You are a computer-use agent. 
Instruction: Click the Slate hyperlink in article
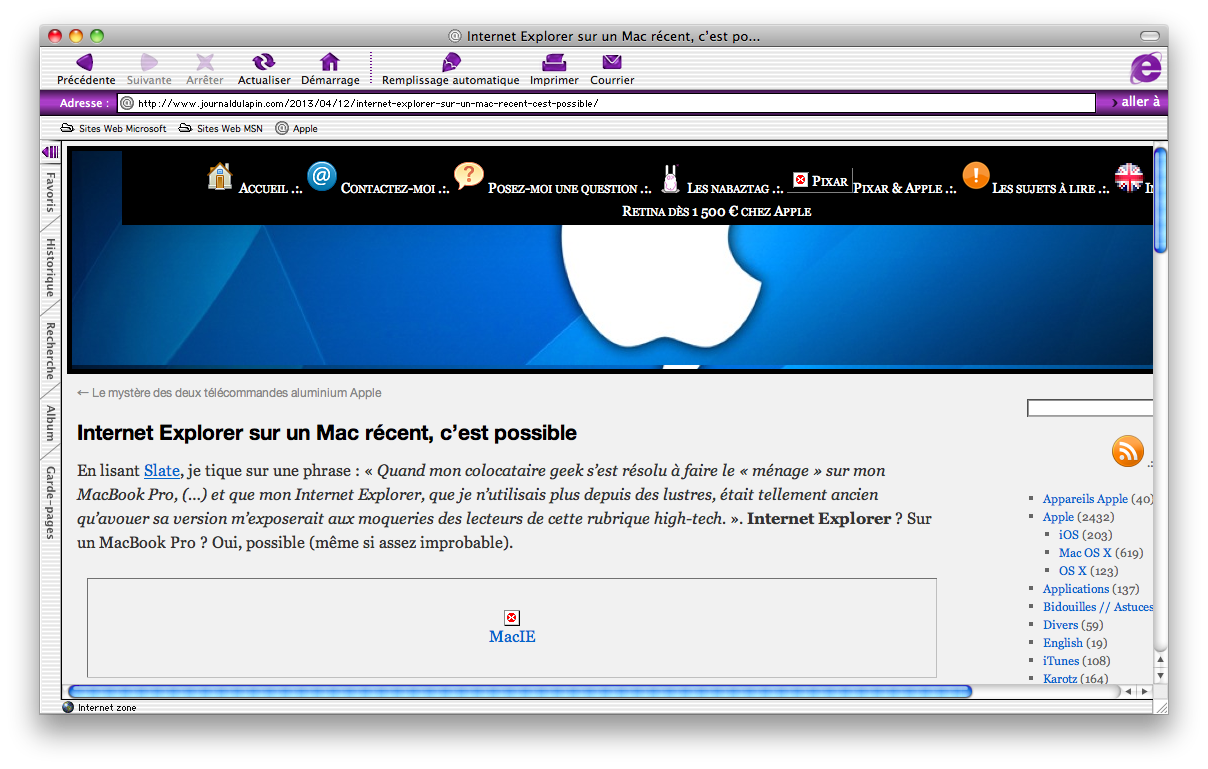161,470
